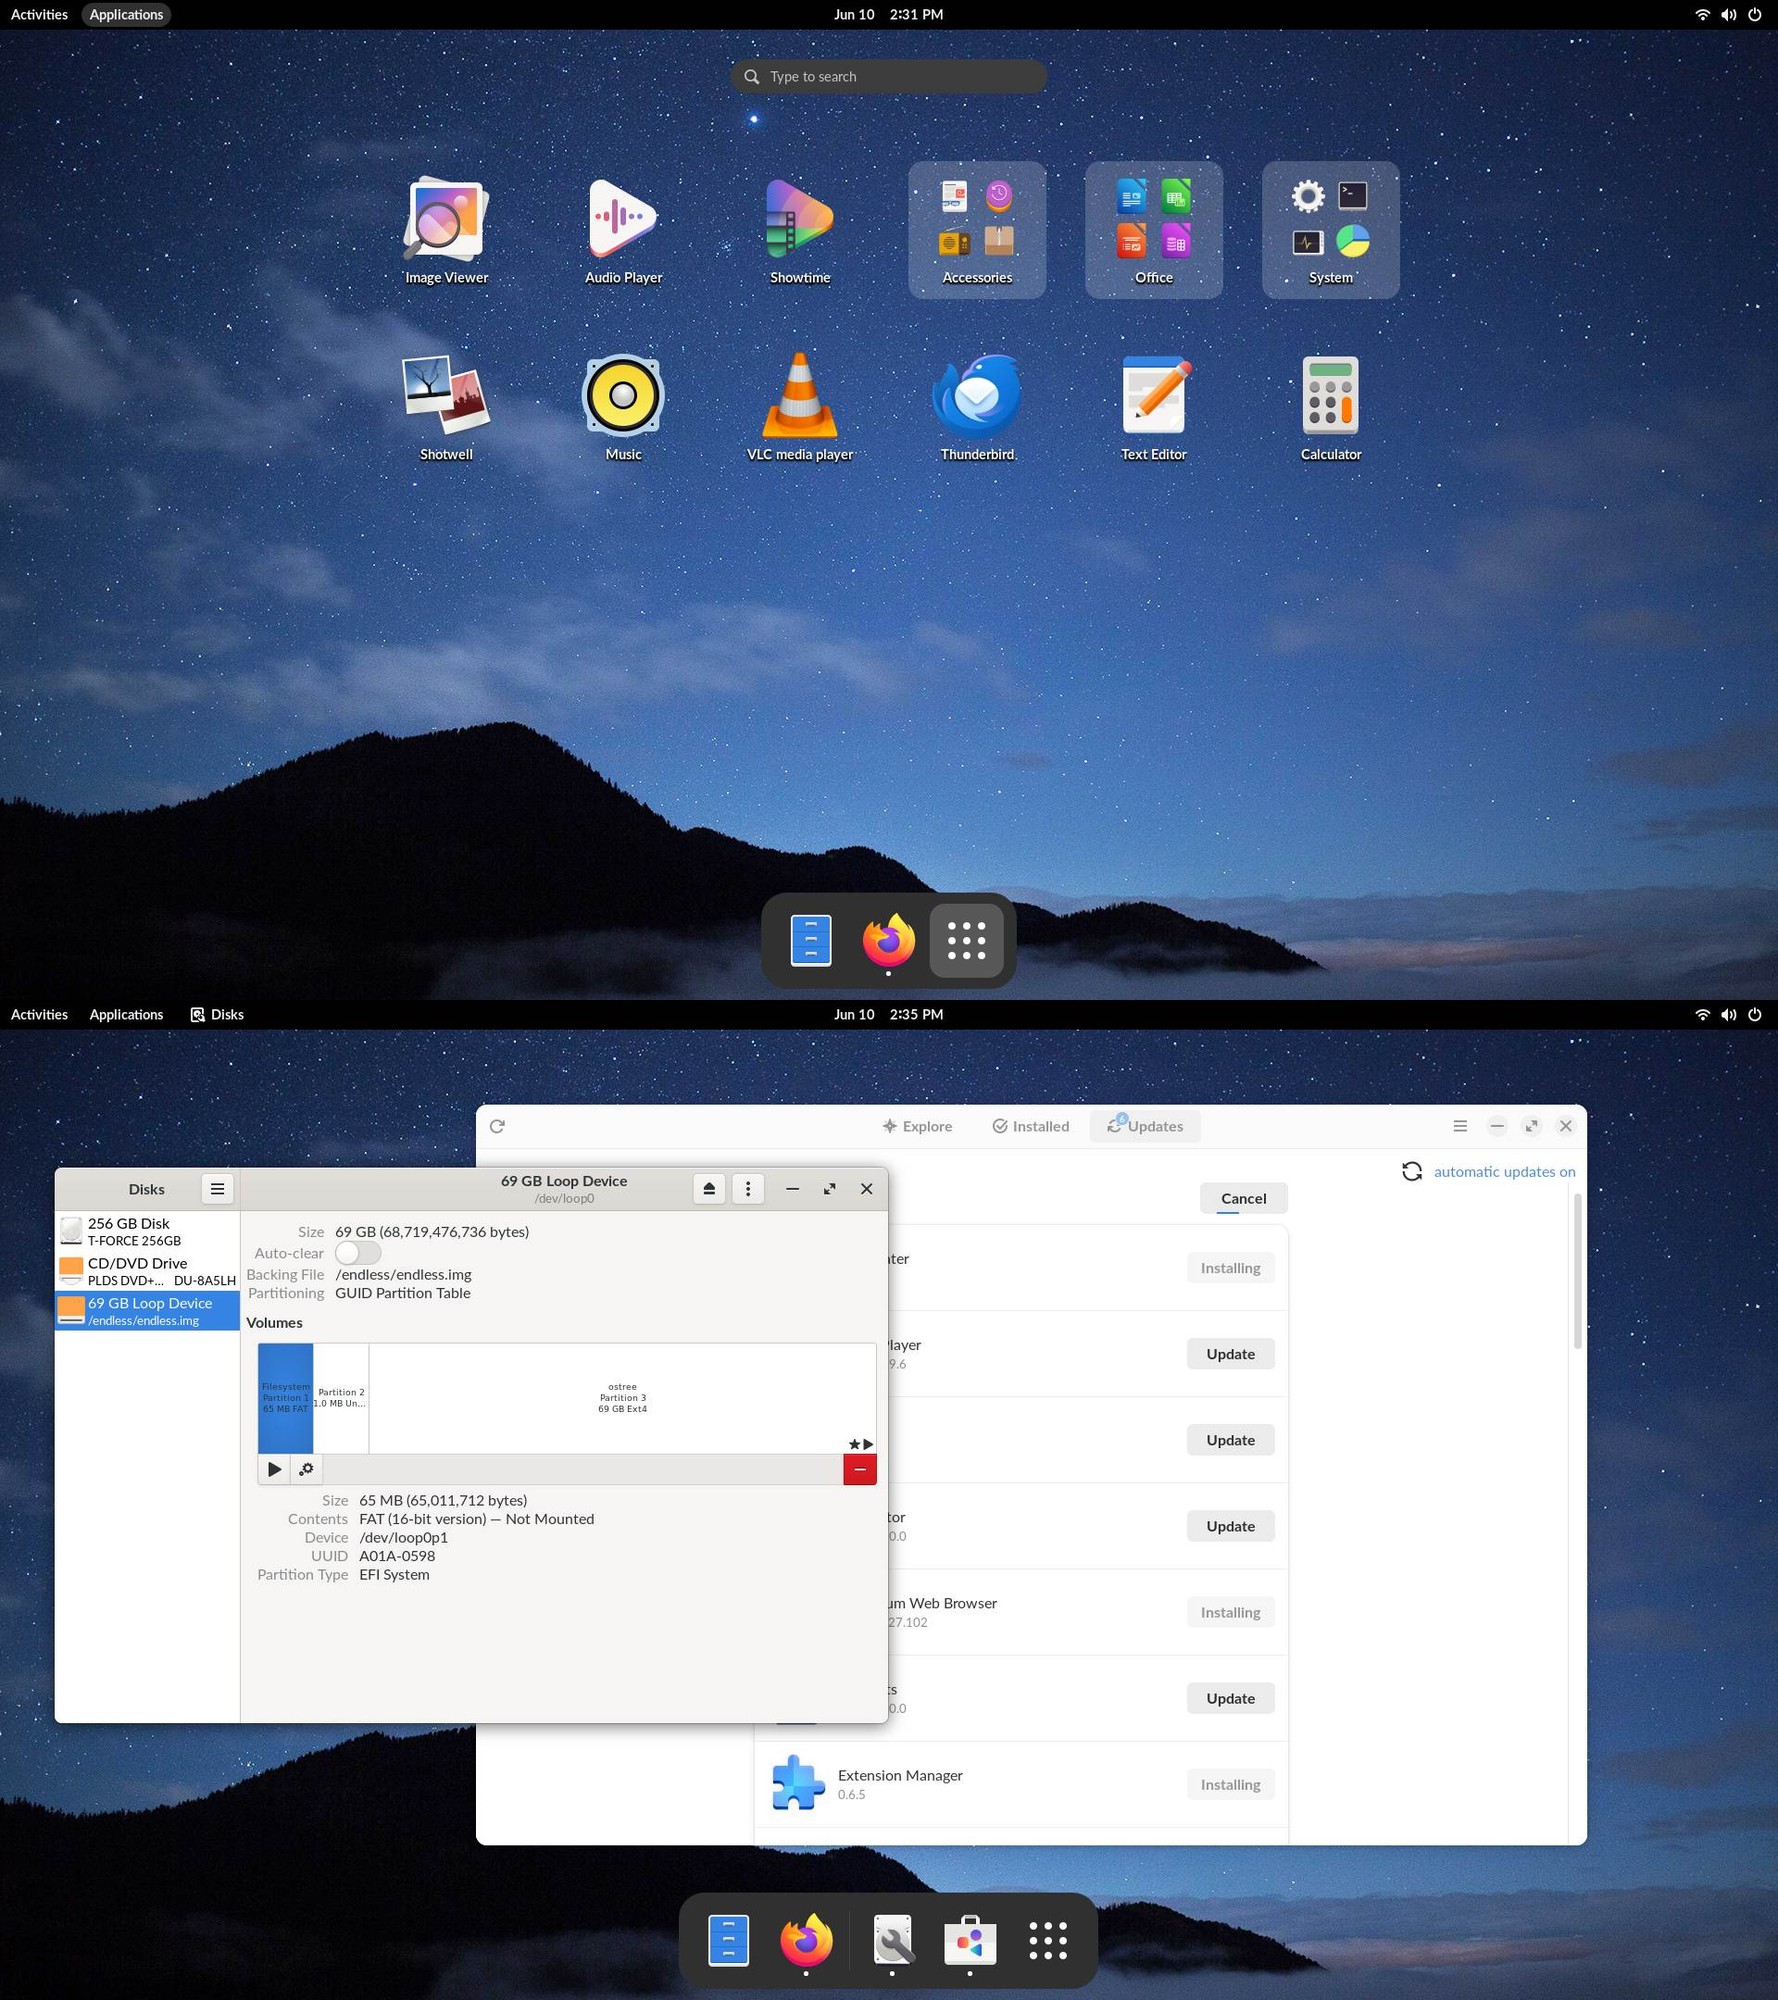Launch Thunderbird mail client

pos(977,408)
